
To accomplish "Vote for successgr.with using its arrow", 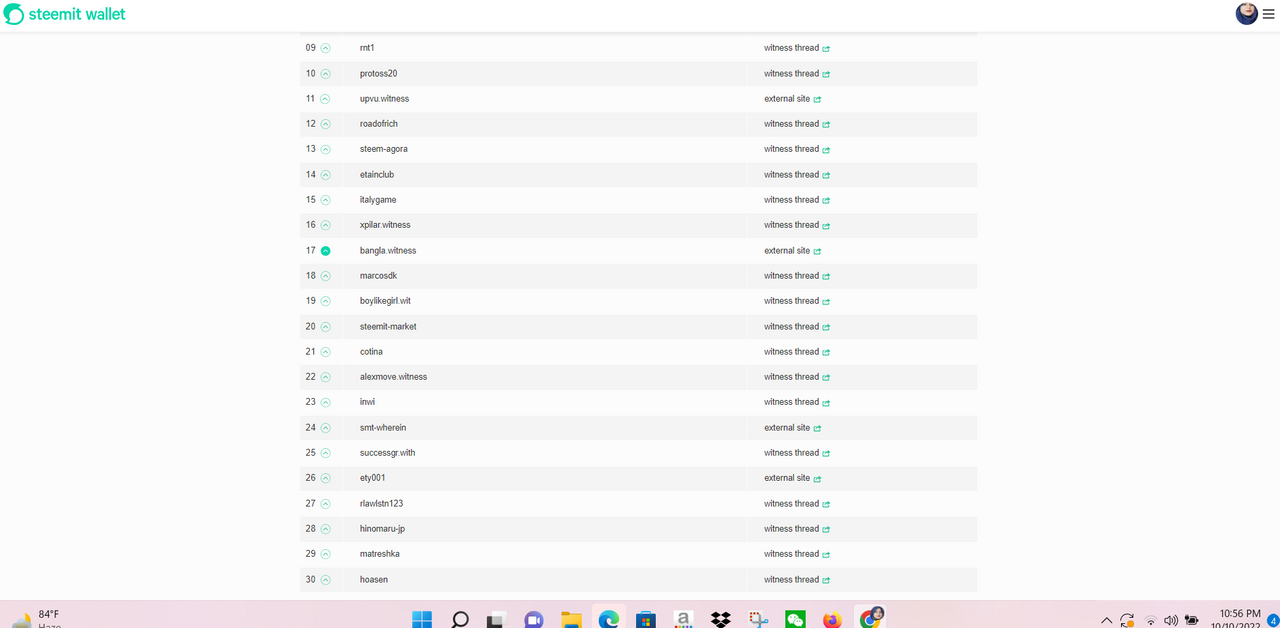I will (x=325, y=453).
